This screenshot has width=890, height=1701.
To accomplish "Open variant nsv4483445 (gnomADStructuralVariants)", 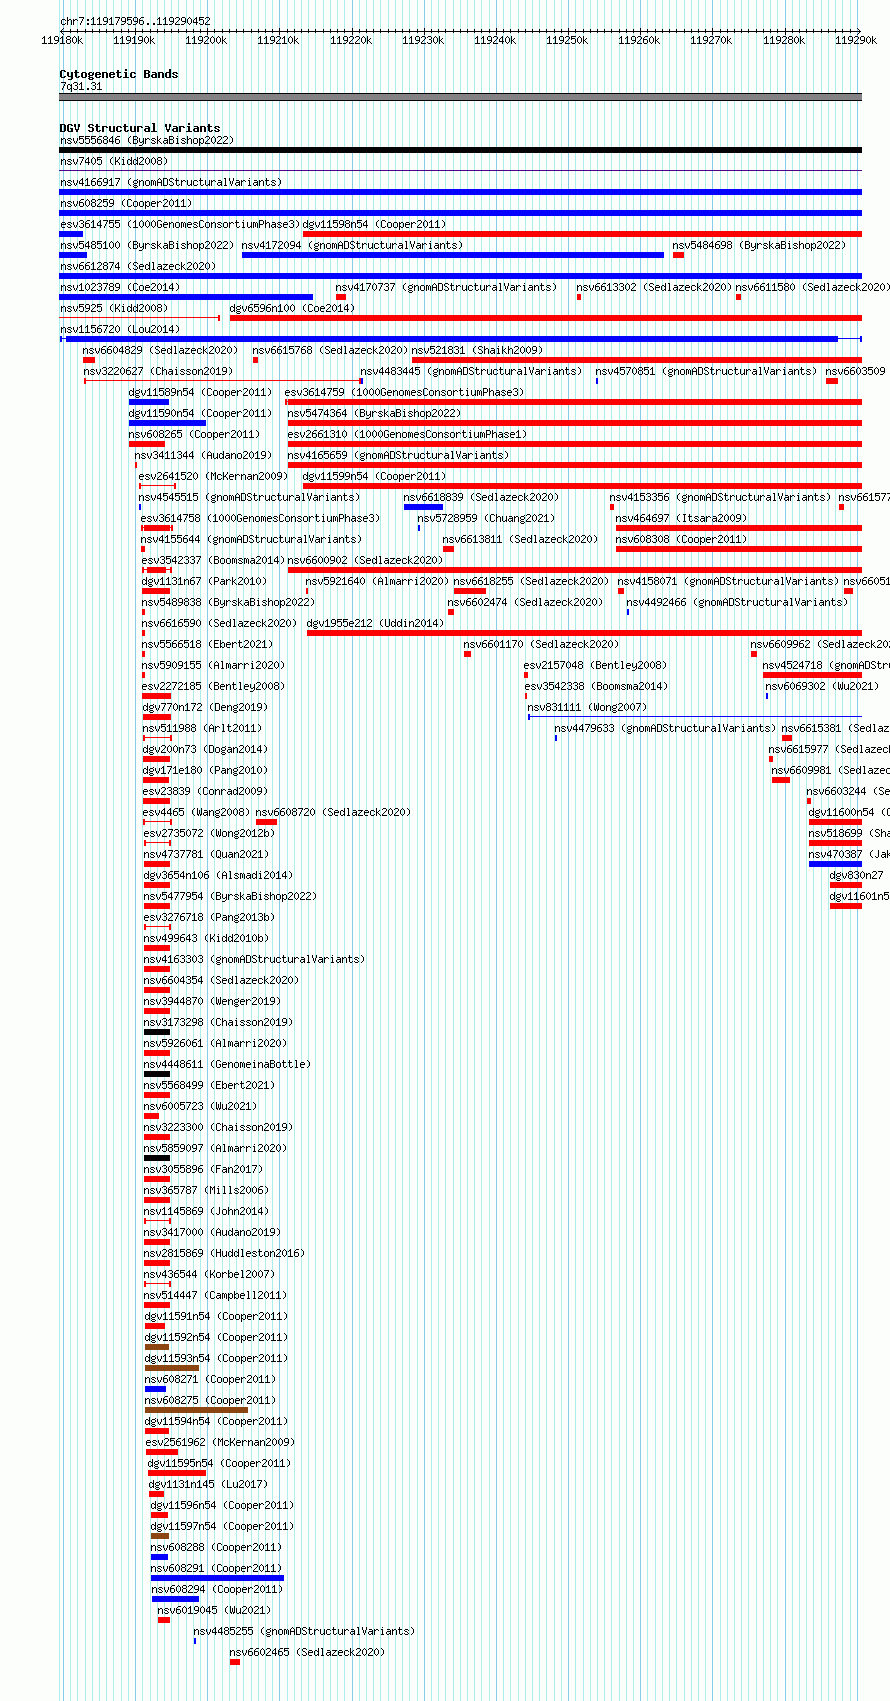I will point(472,371).
